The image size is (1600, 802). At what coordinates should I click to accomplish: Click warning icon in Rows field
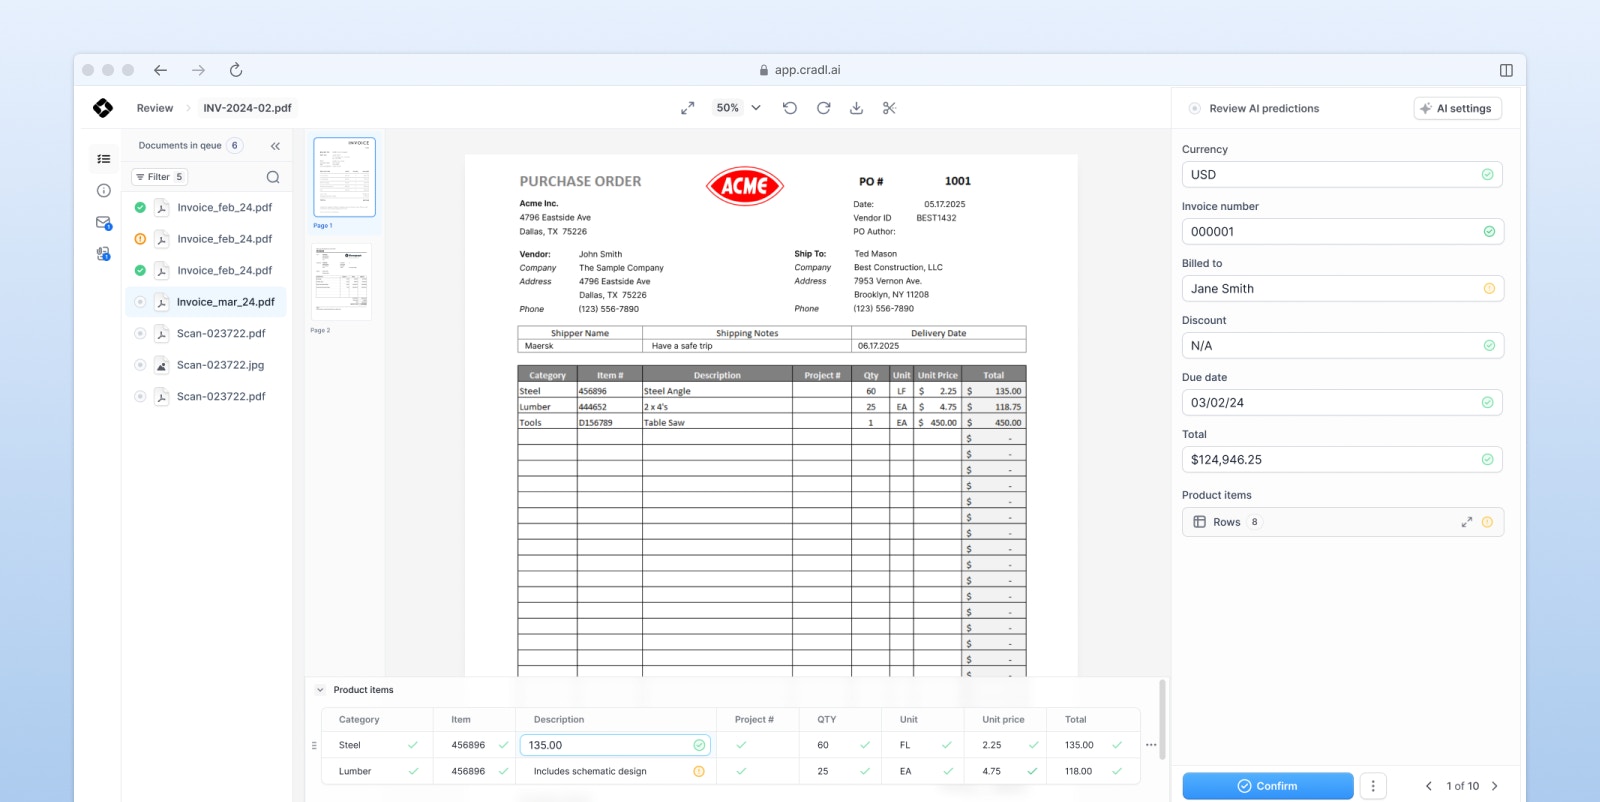[1488, 522]
